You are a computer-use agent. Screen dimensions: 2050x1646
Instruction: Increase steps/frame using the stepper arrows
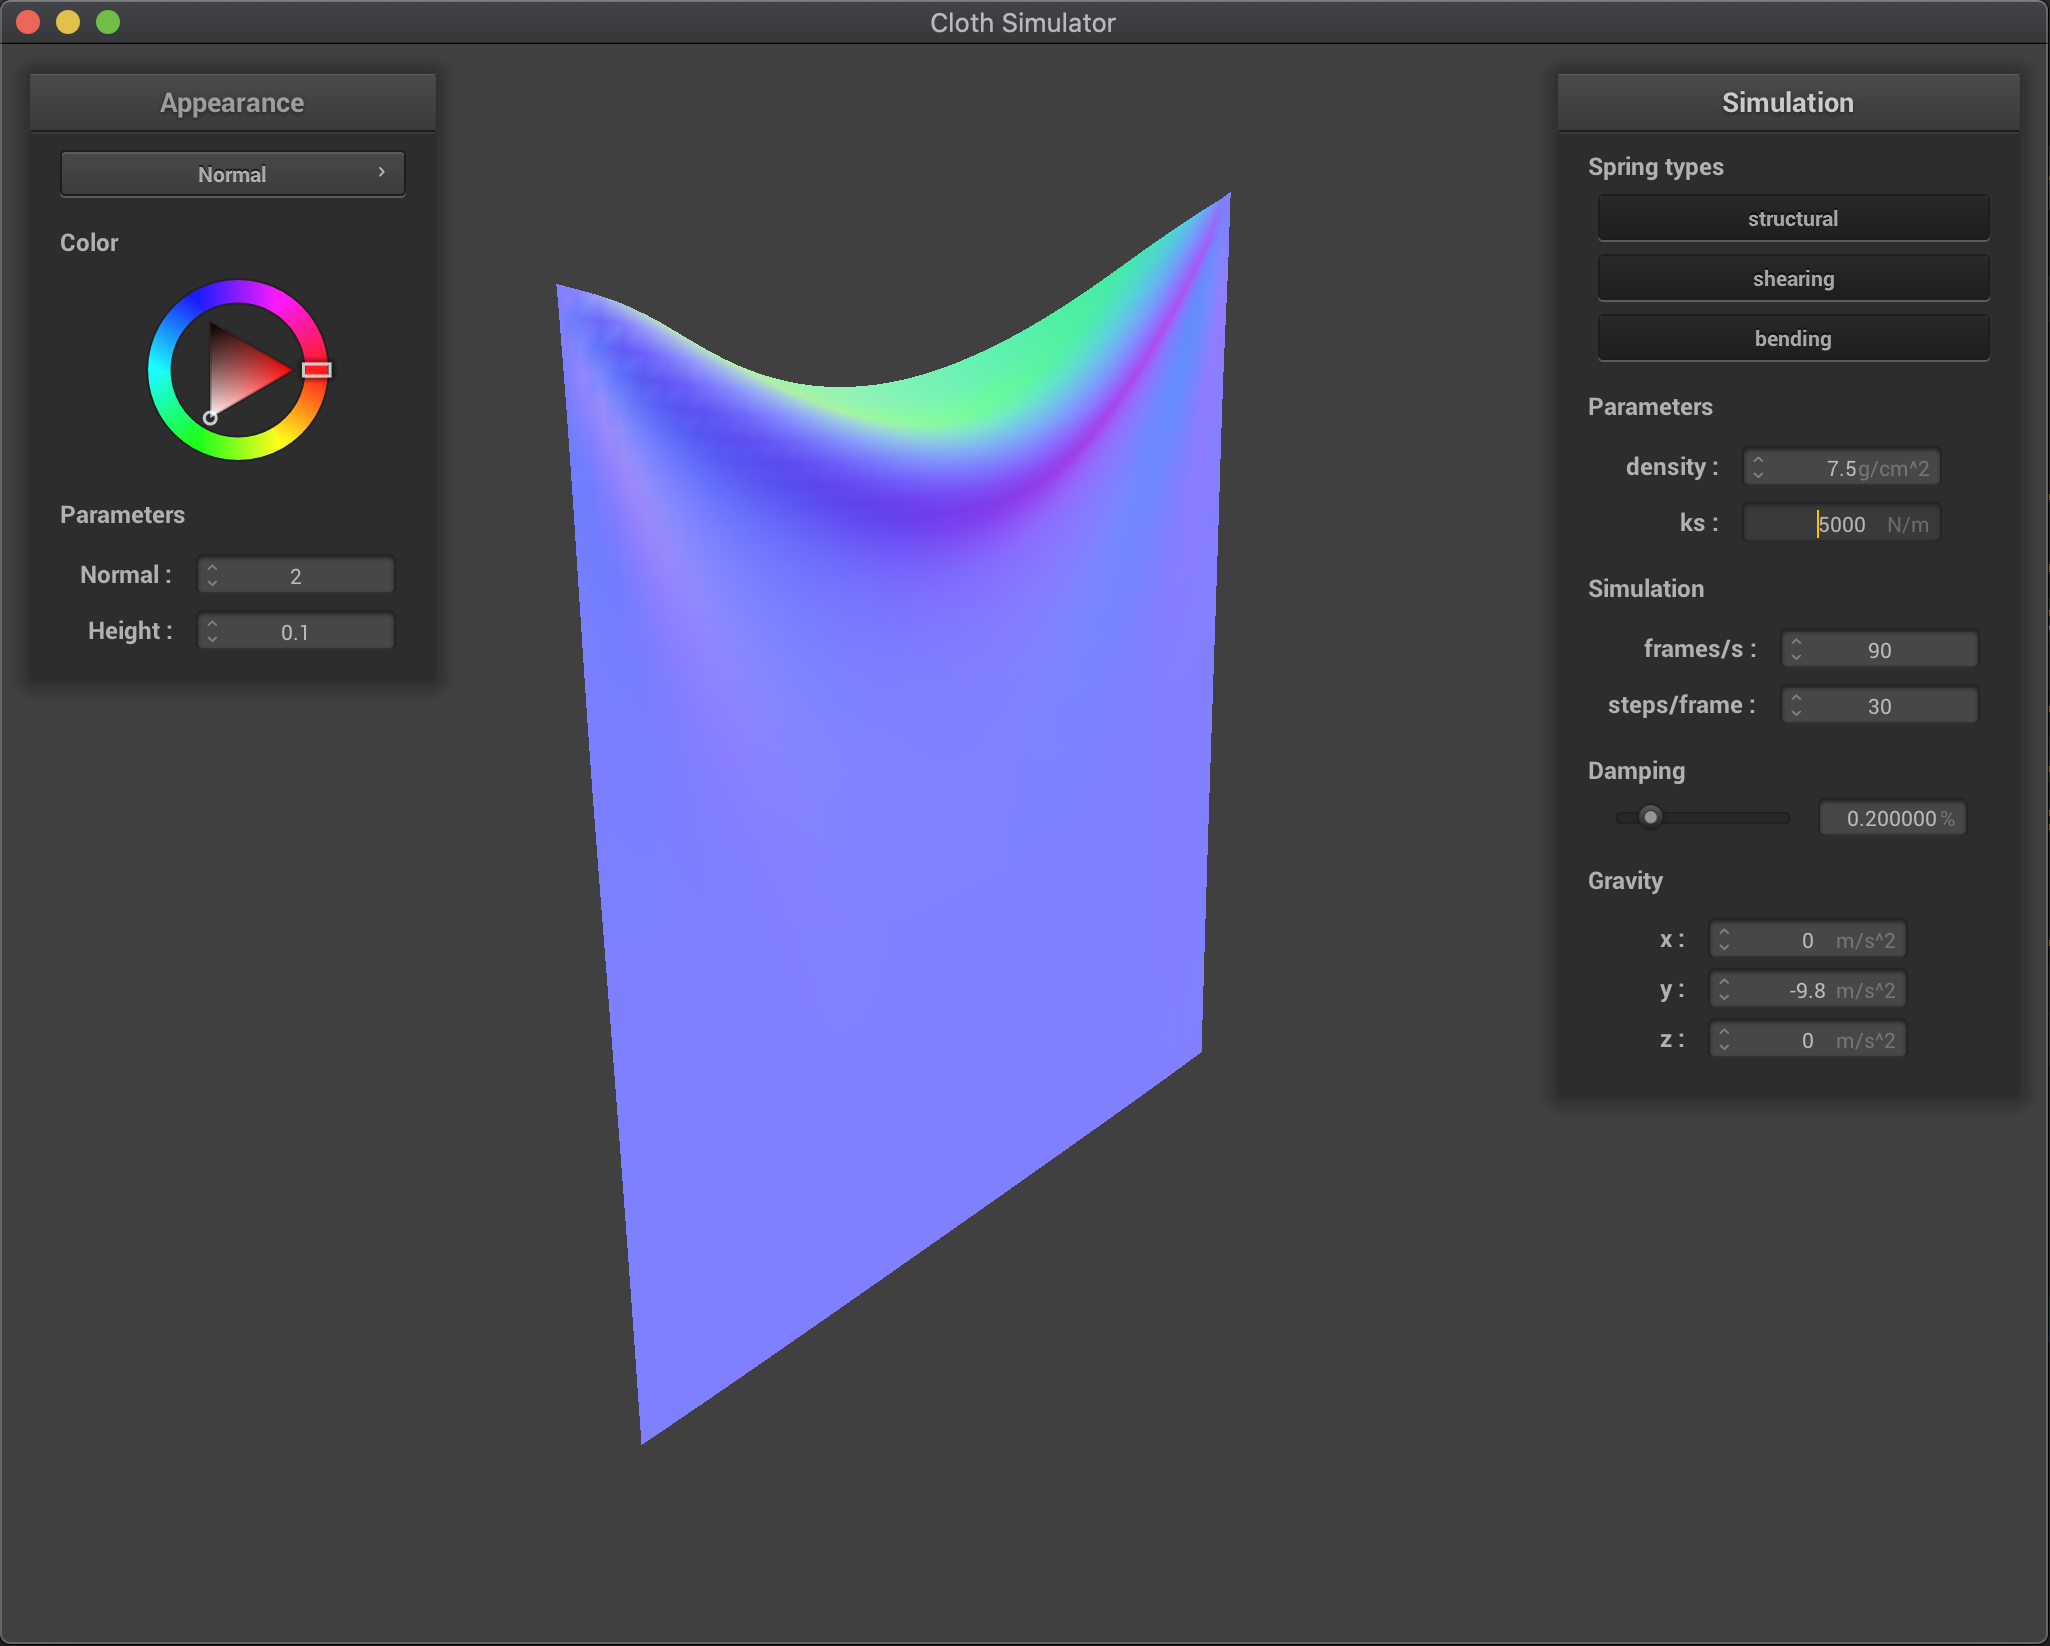click(x=1797, y=699)
